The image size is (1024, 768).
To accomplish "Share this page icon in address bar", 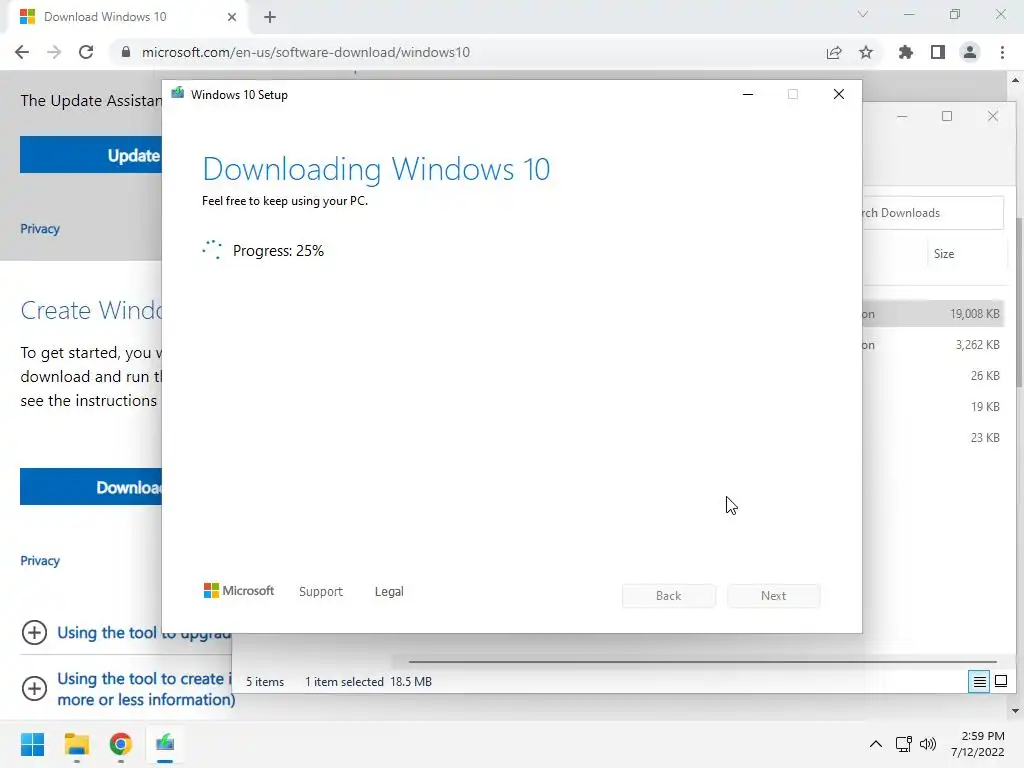I will [x=834, y=52].
